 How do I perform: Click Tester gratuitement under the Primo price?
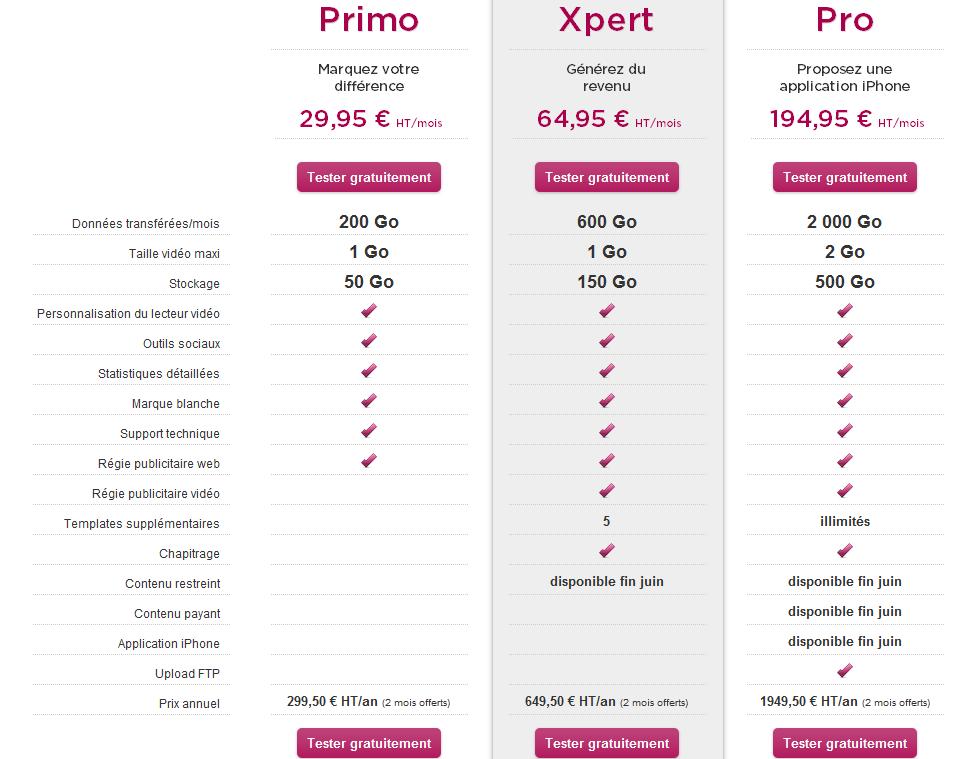(x=368, y=177)
